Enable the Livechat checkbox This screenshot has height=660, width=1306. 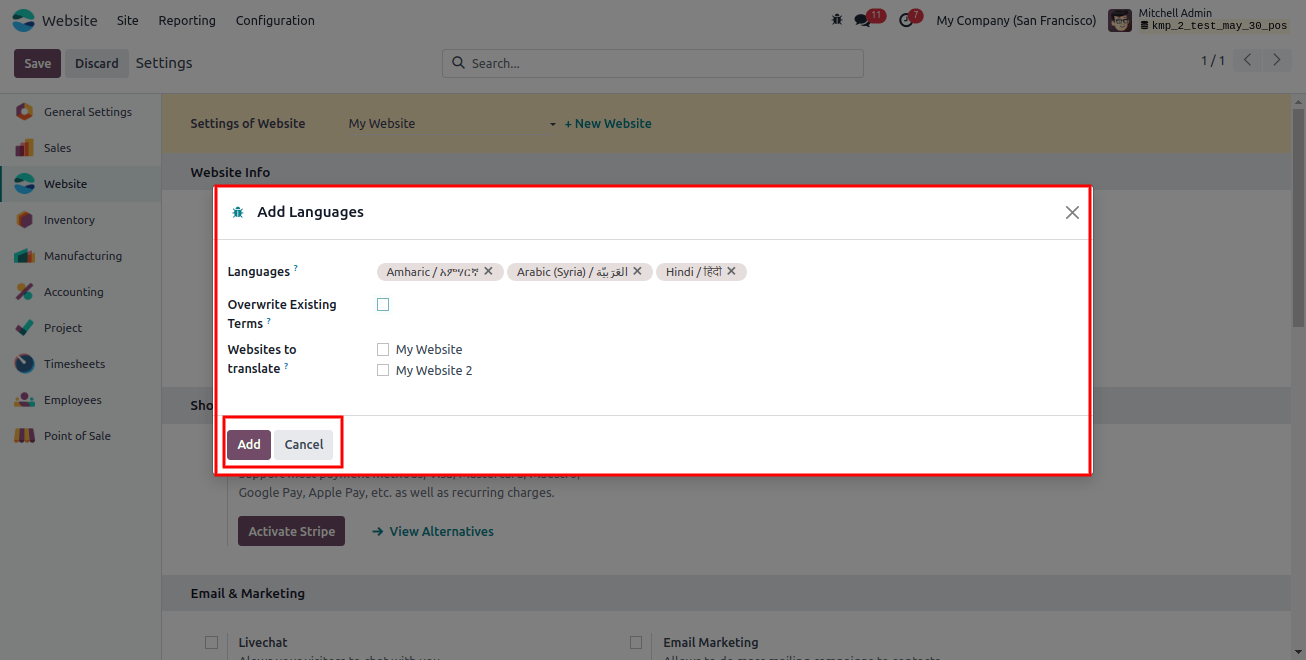[211, 642]
